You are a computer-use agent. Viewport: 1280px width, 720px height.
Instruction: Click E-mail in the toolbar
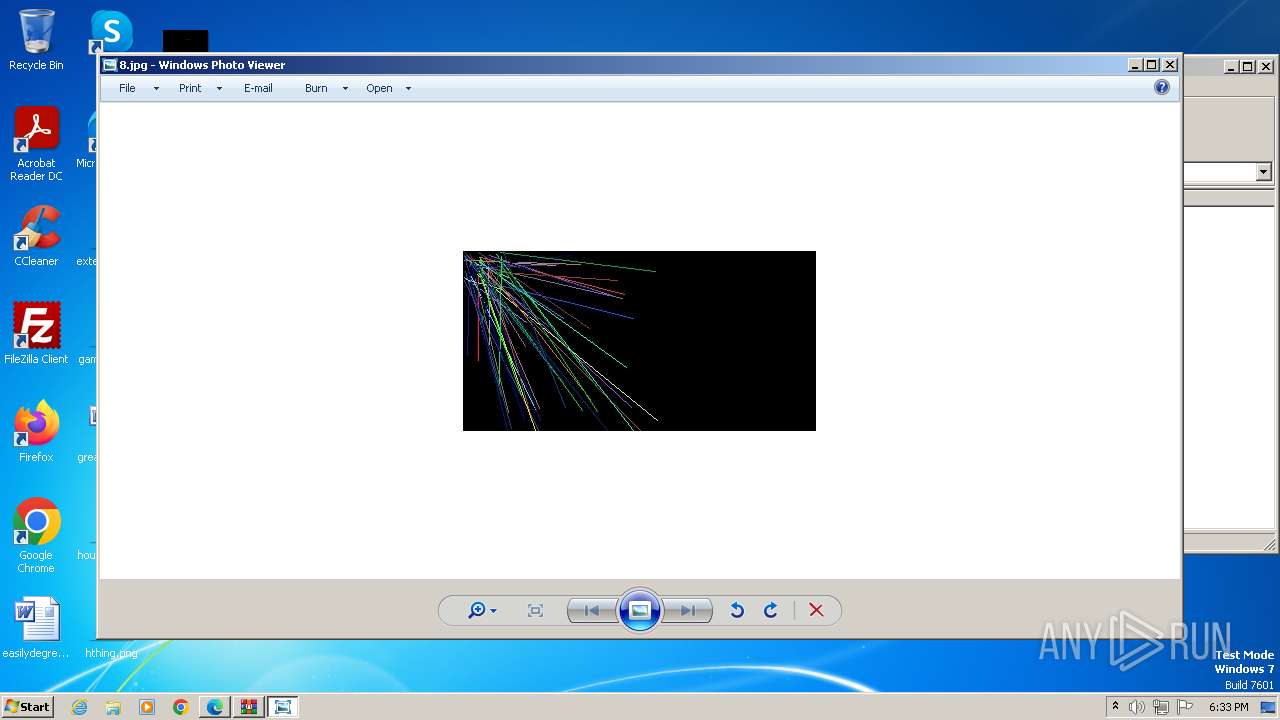click(x=258, y=88)
